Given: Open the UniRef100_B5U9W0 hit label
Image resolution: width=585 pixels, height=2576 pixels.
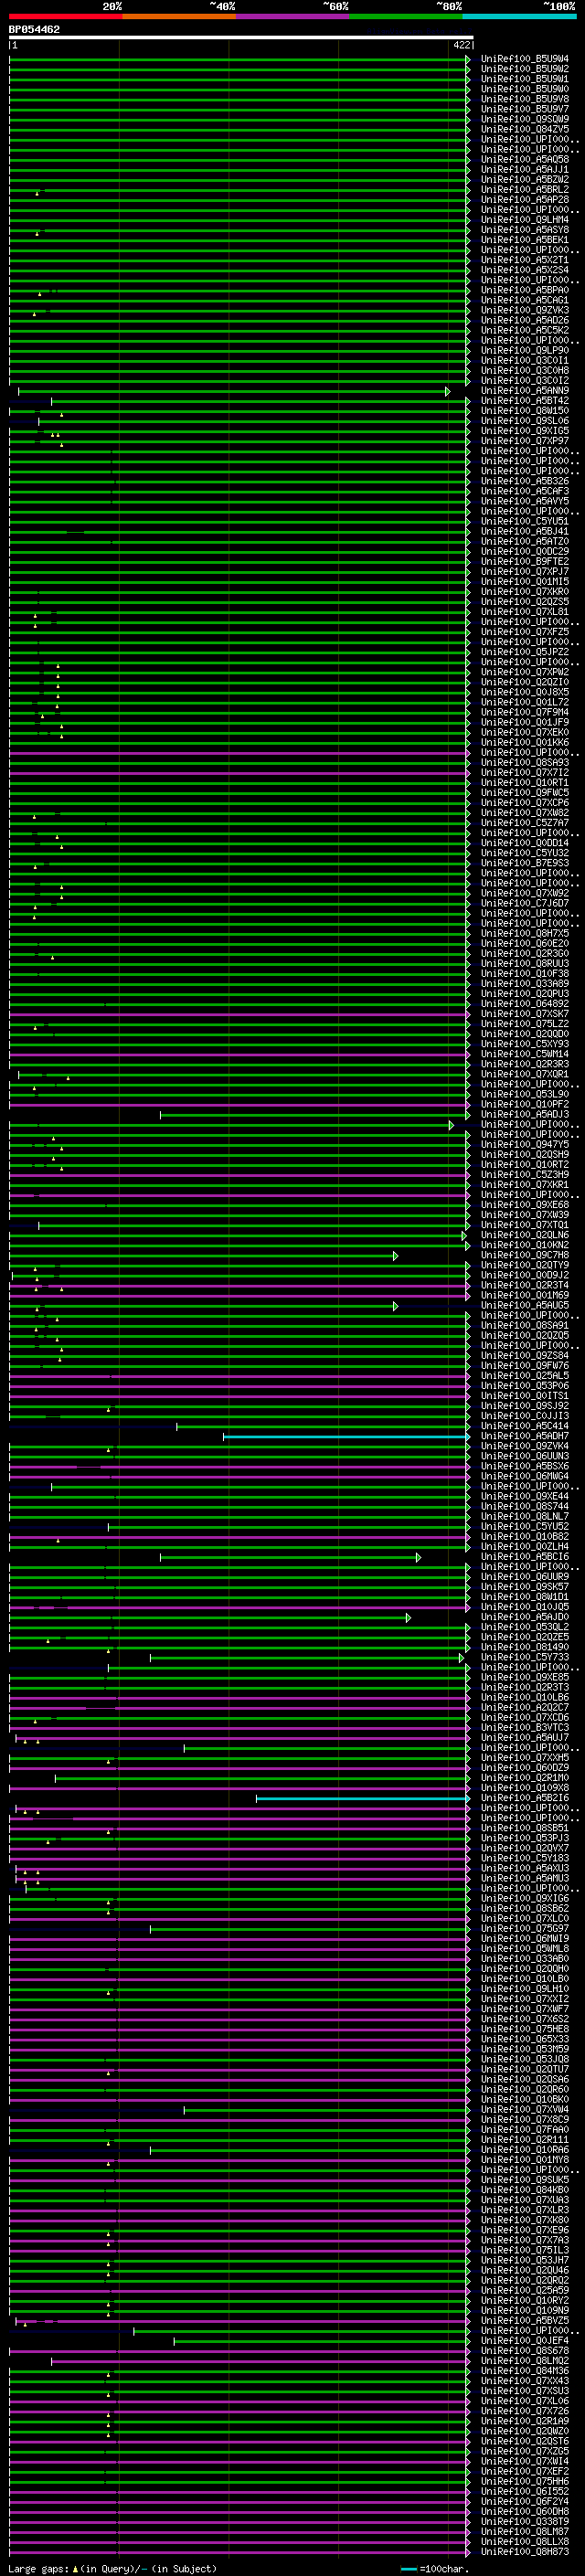Looking at the screenshot, I should (525, 89).
